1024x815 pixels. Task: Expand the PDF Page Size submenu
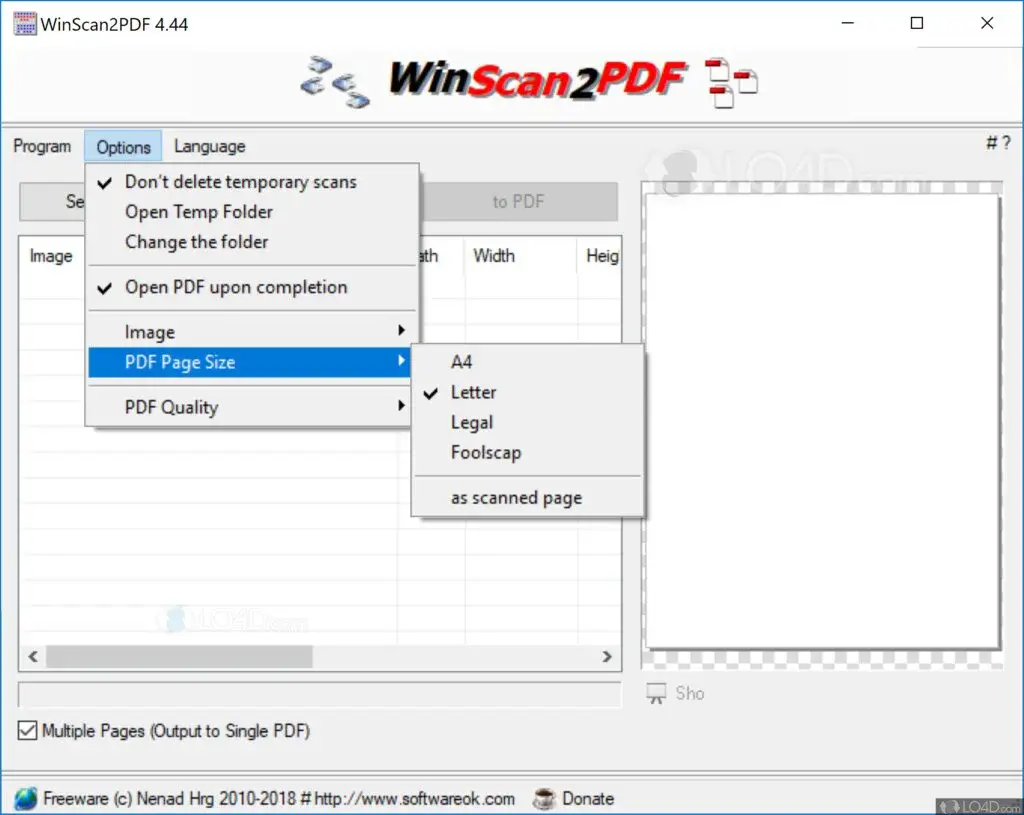click(251, 362)
